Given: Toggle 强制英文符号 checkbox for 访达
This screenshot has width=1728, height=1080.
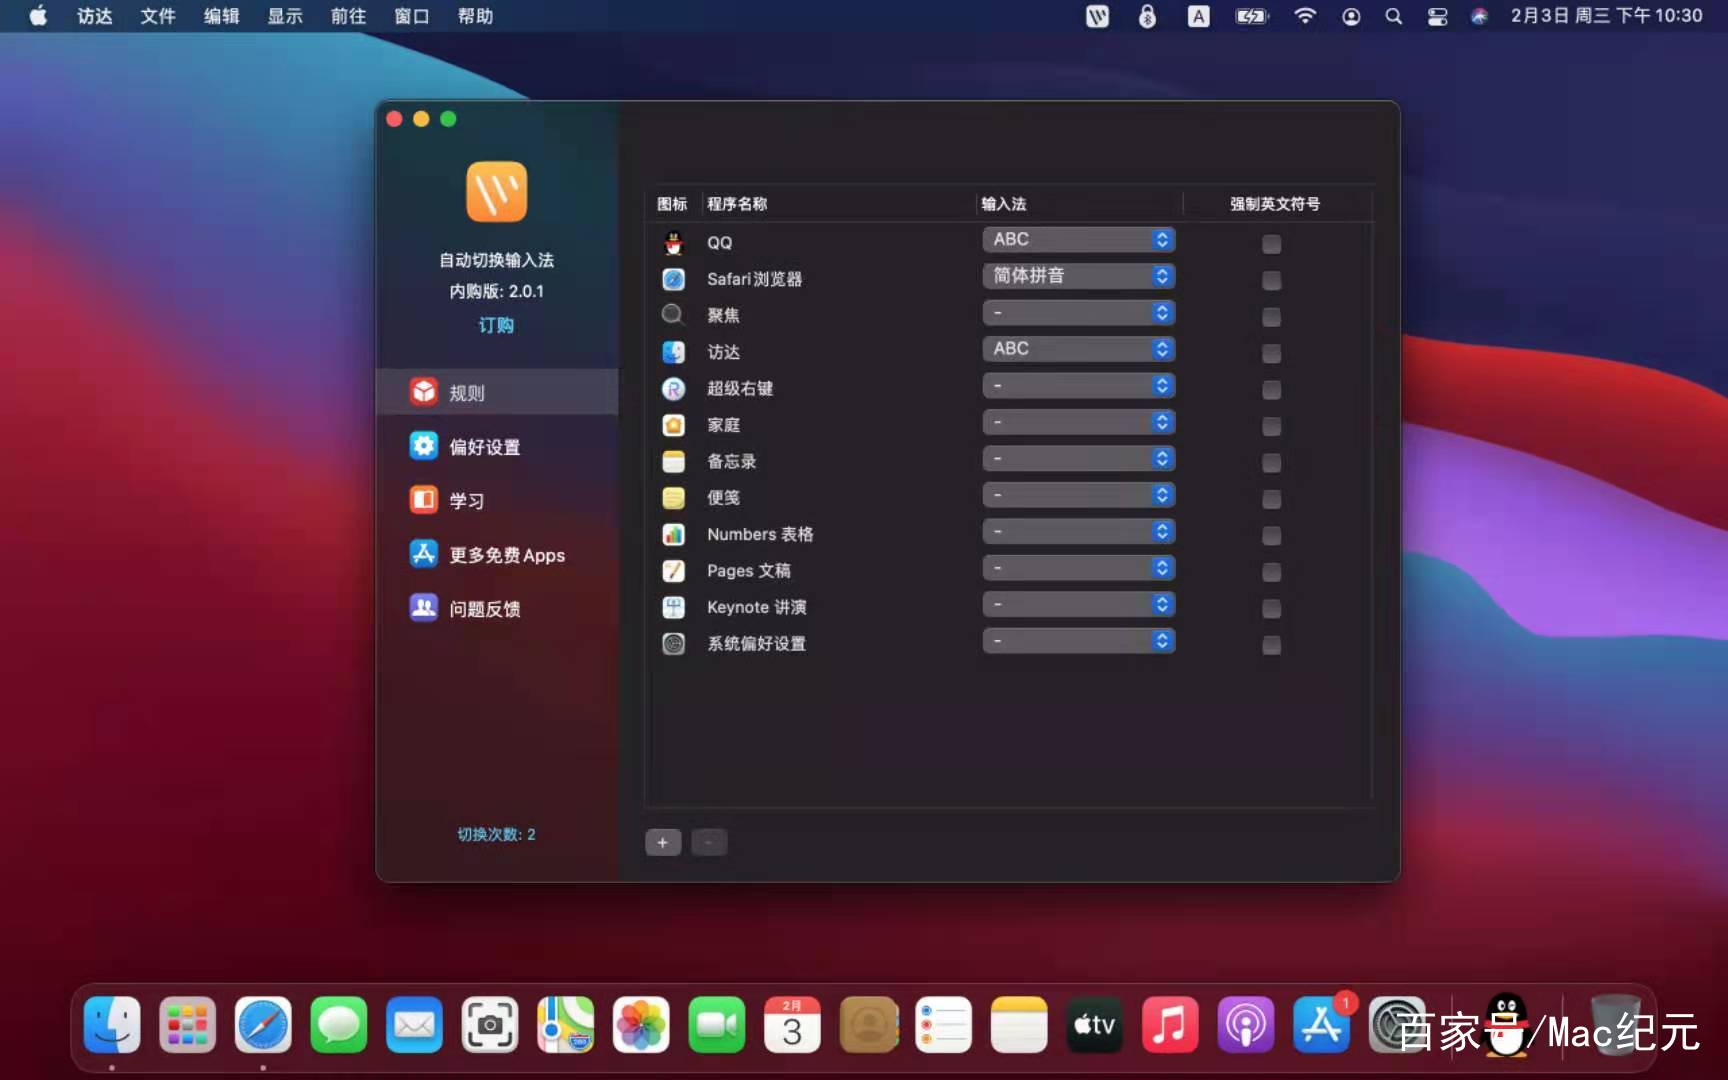Looking at the screenshot, I should tap(1271, 353).
